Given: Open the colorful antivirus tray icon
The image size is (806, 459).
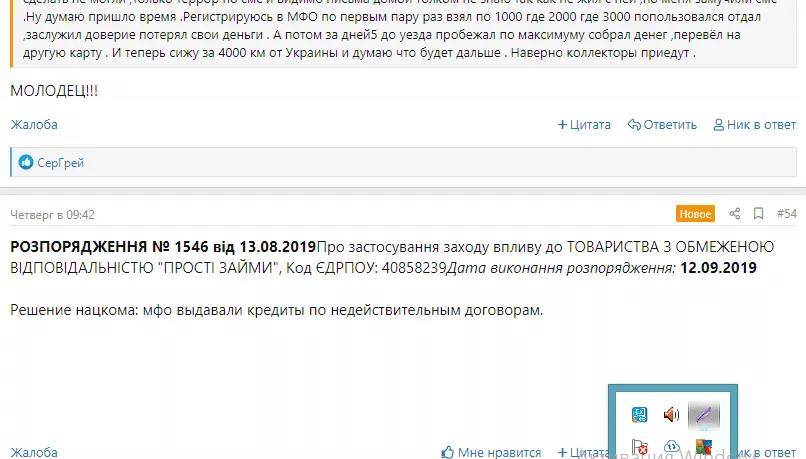Looking at the screenshot, I should coord(705,447).
